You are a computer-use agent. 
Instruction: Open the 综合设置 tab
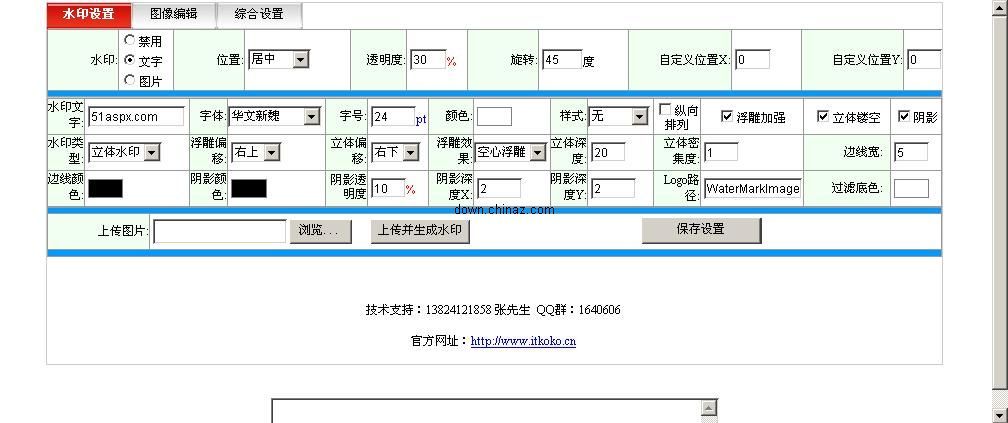[x=259, y=14]
